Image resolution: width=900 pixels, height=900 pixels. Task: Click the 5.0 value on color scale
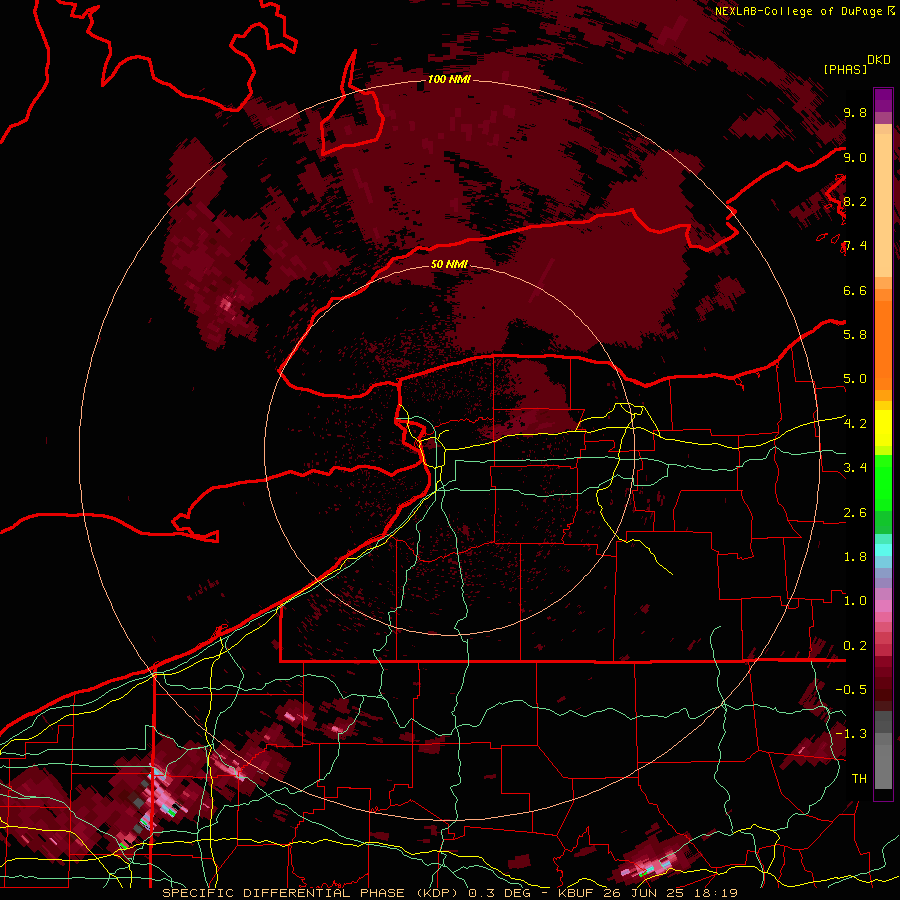(855, 379)
